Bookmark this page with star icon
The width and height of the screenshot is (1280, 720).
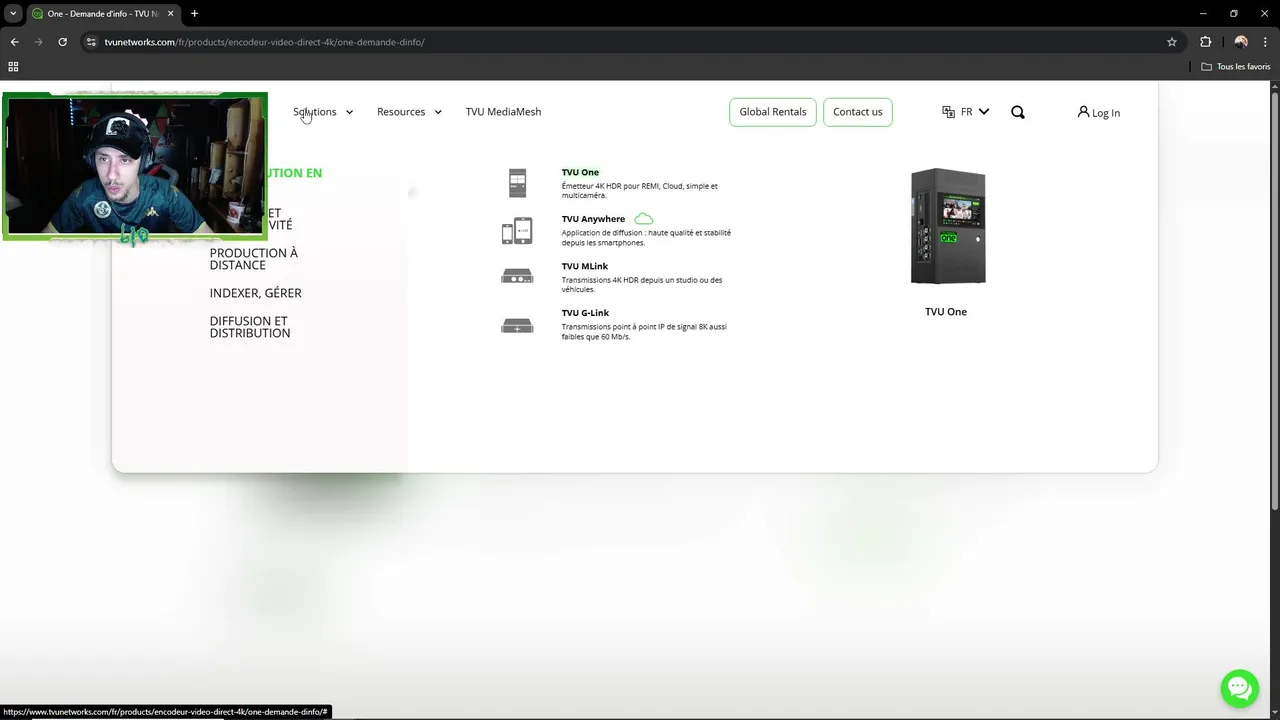(1172, 42)
